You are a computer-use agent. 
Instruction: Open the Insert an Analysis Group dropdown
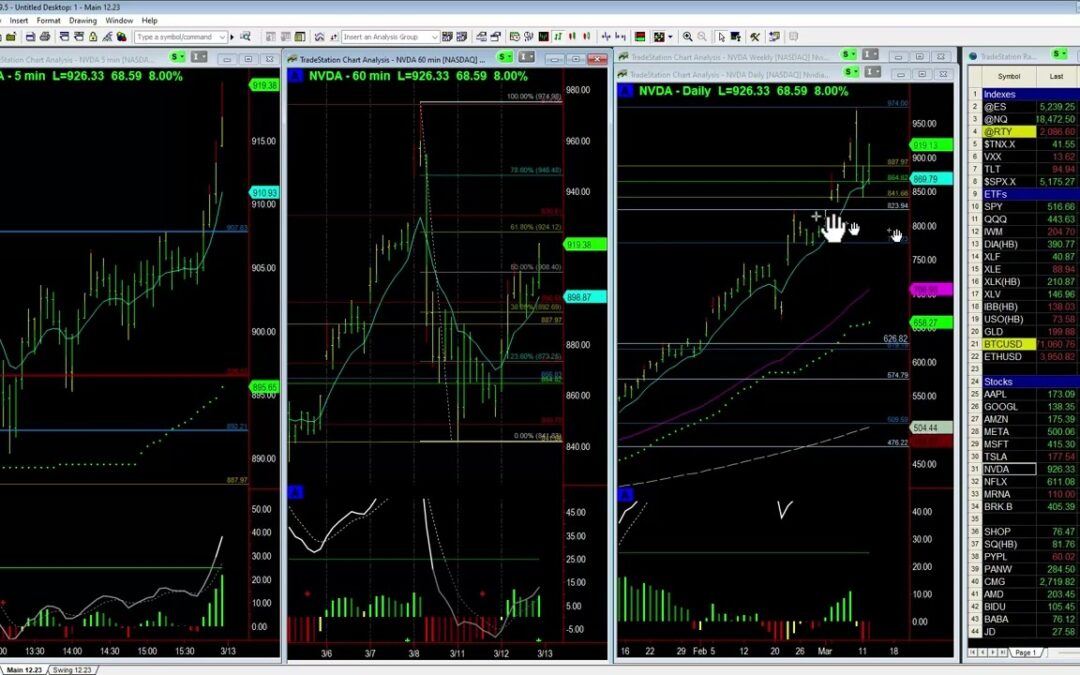pos(435,37)
